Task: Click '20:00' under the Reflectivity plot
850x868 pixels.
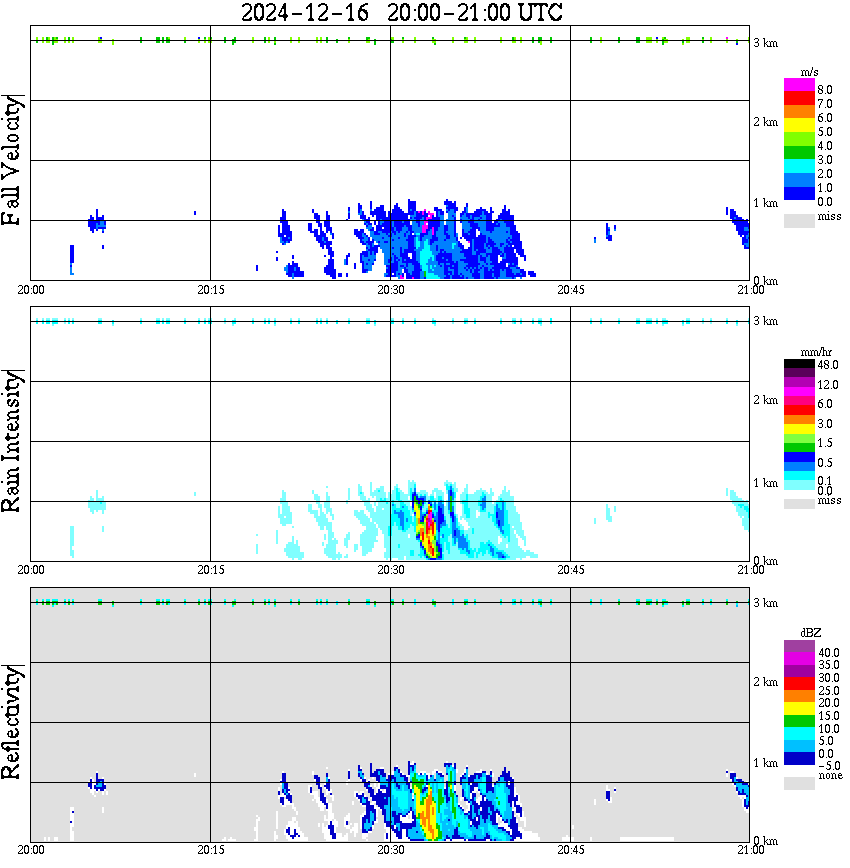Action: pyautogui.click(x=30, y=850)
